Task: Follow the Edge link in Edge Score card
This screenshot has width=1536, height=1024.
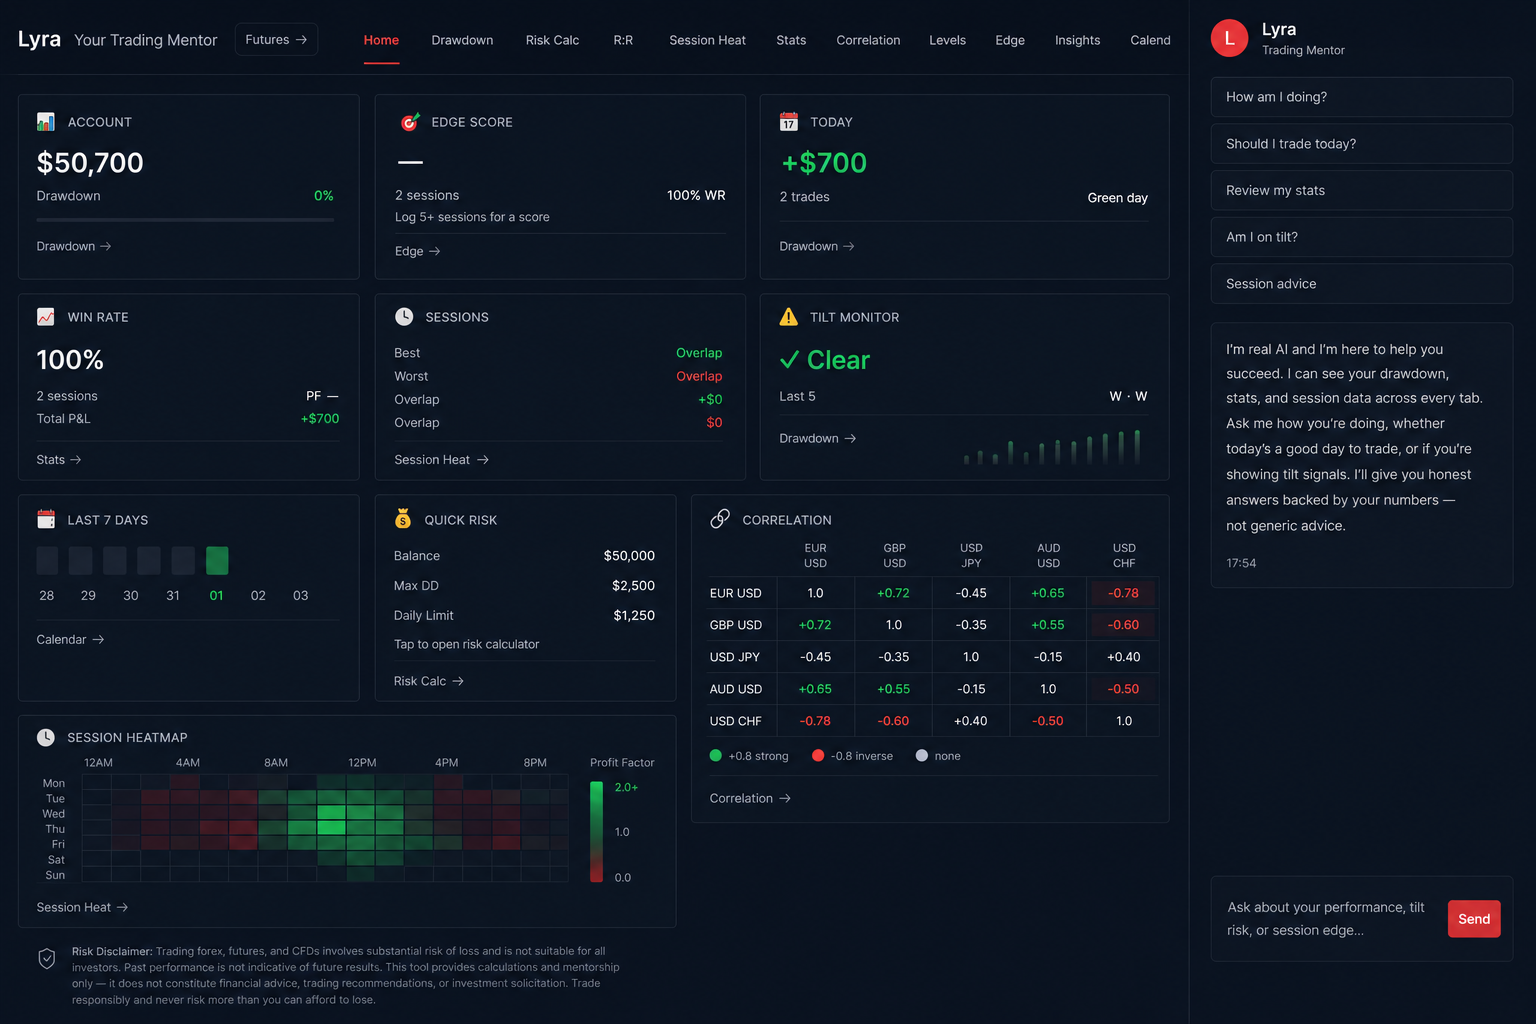Action: 418,251
